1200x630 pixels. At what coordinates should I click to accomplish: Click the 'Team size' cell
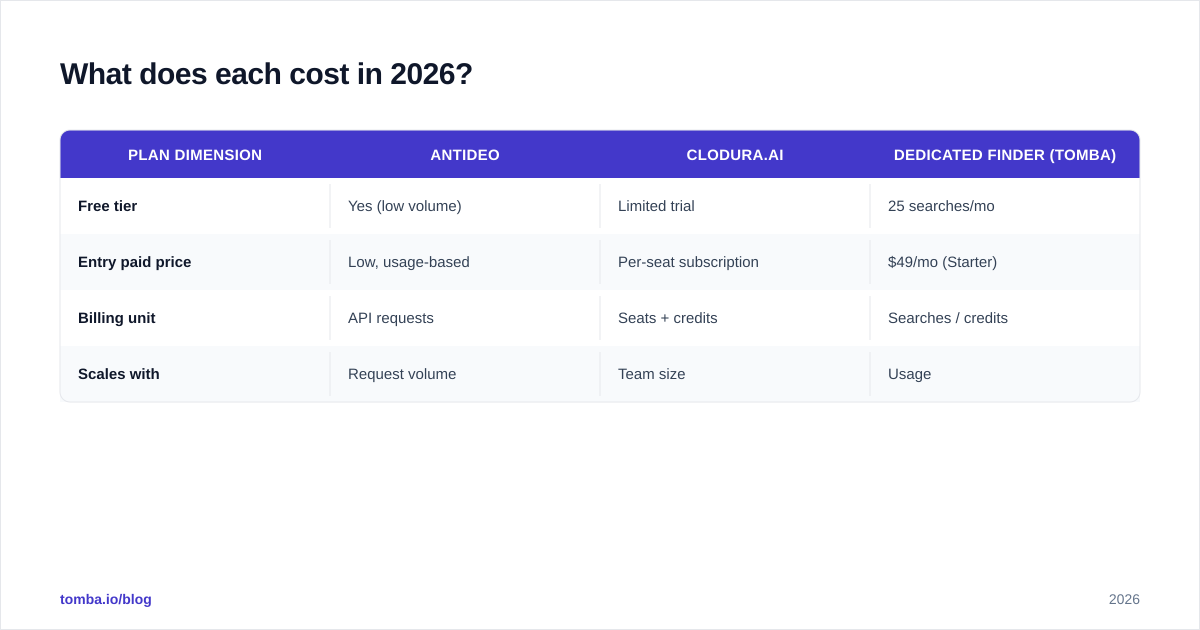click(735, 374)
